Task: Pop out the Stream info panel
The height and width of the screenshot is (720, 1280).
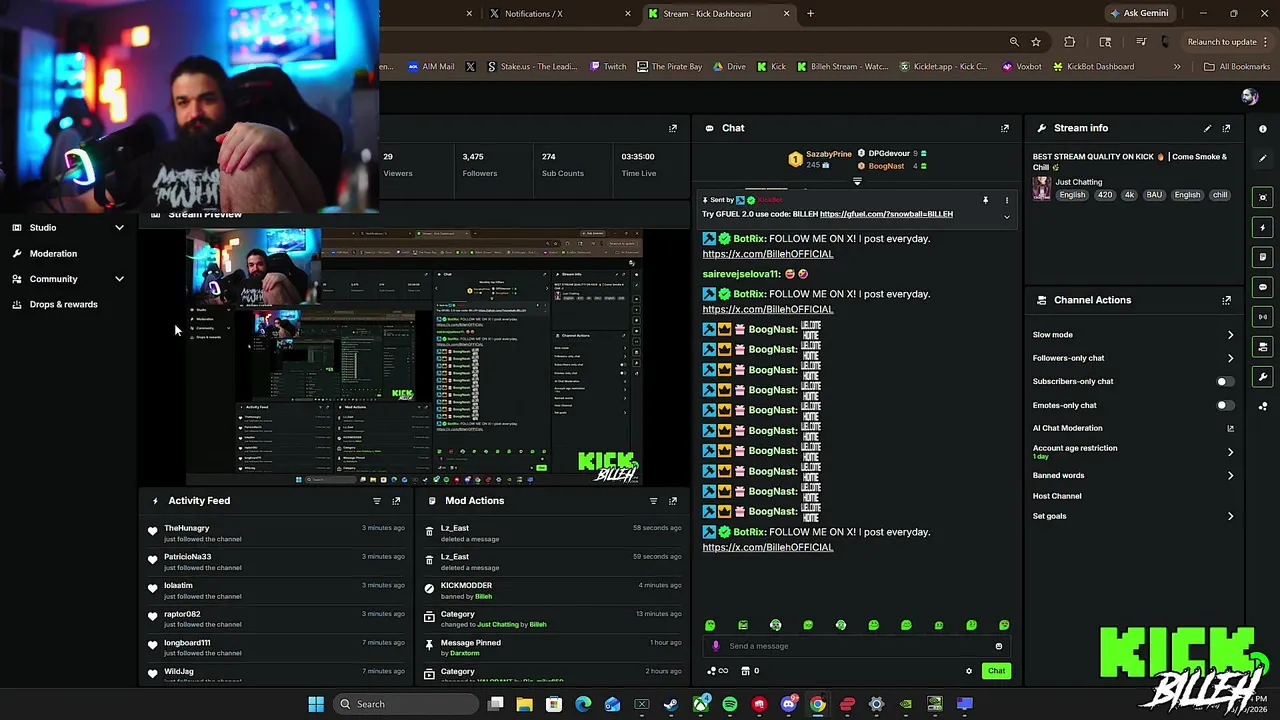Action: tap(1226, 128)
